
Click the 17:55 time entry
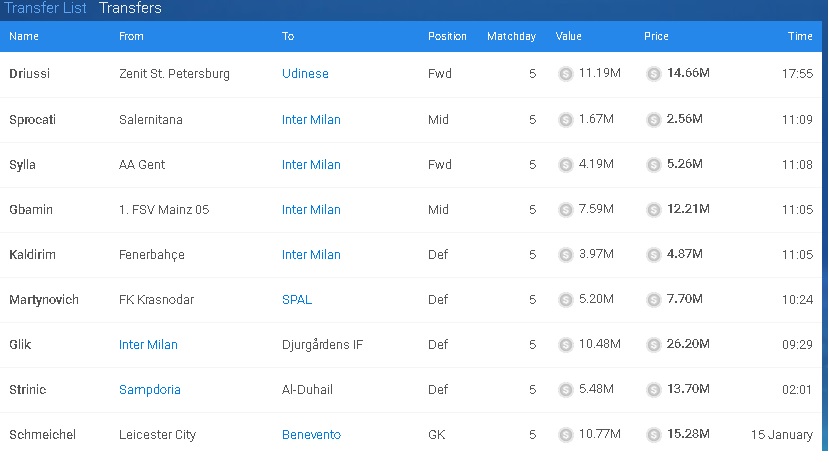(797, 74)
